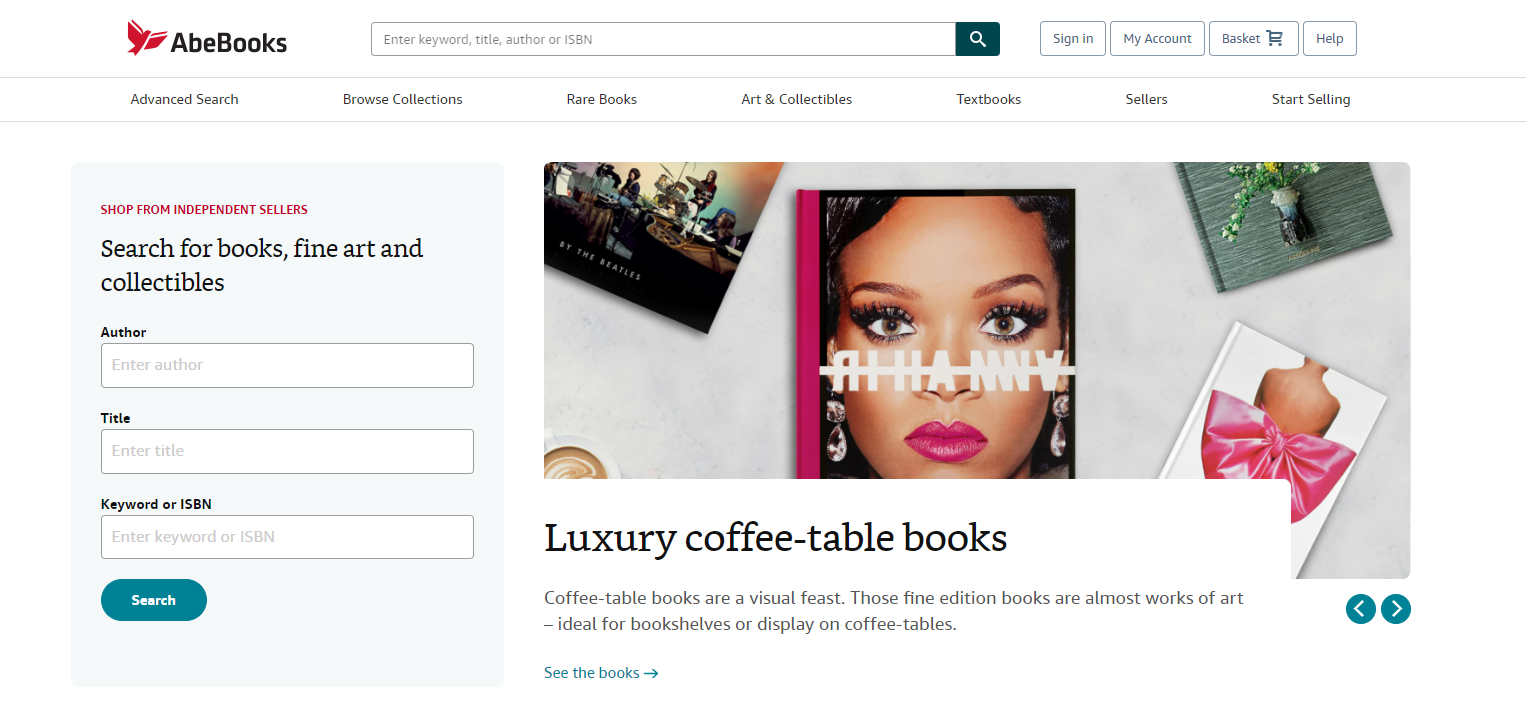This screenshot has width=1526, height=716.
Task: Open Art & Collectibles
Action: coord(796,99)
